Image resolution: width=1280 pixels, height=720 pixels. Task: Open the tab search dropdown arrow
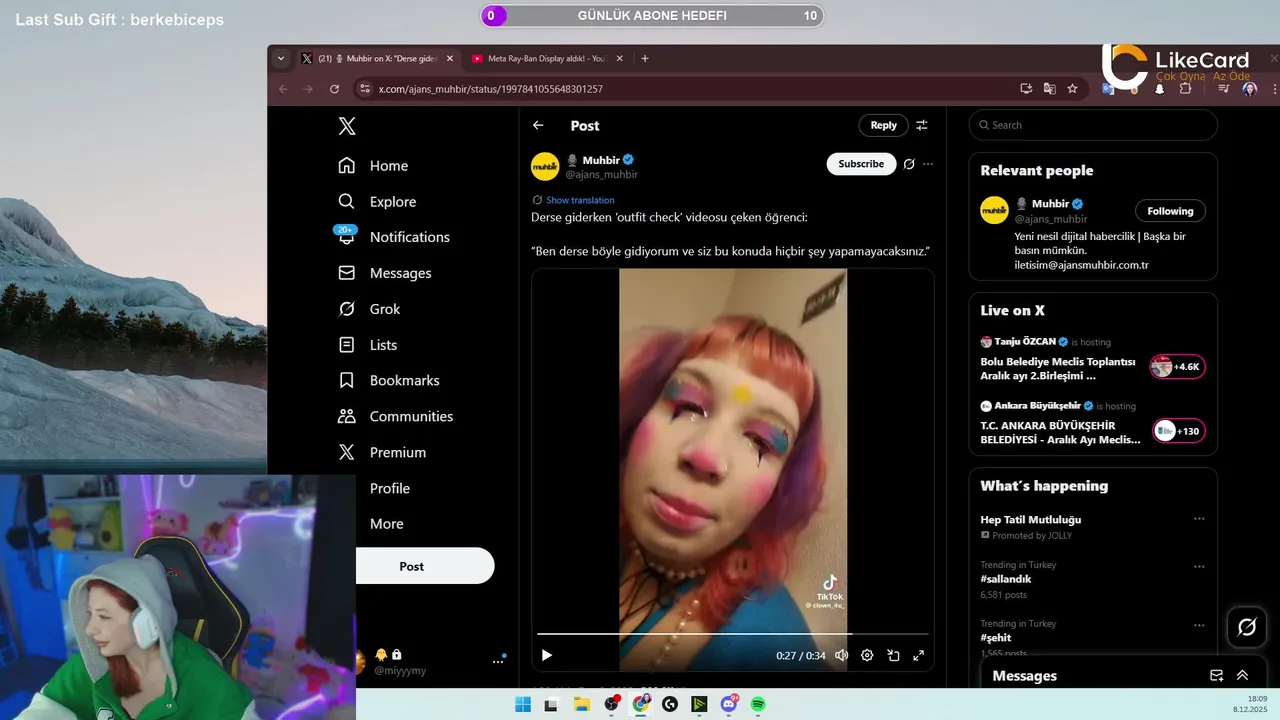(x=281, y=59)
